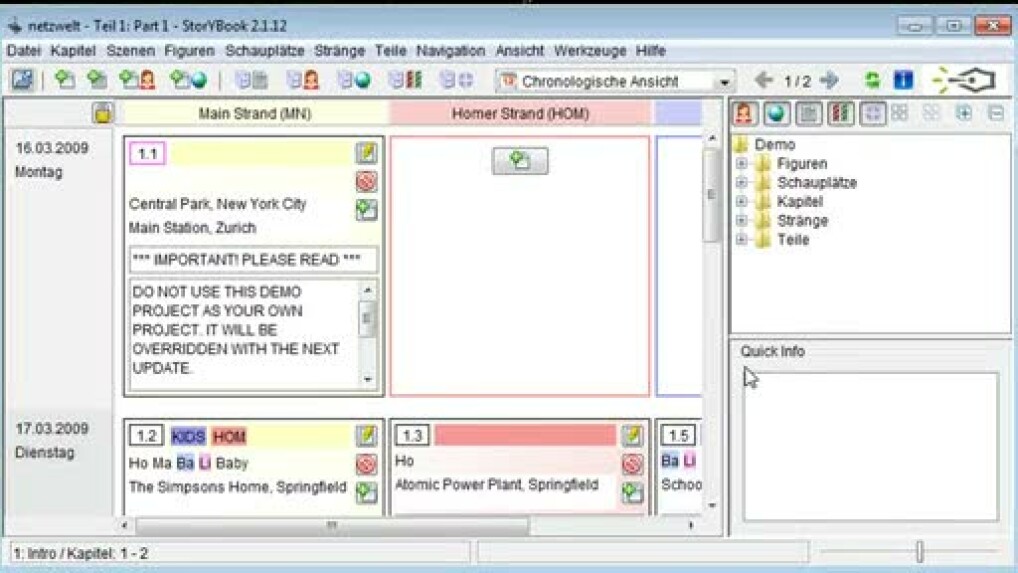Click the add scene button in Homer Strand

[x=519, y=160]
